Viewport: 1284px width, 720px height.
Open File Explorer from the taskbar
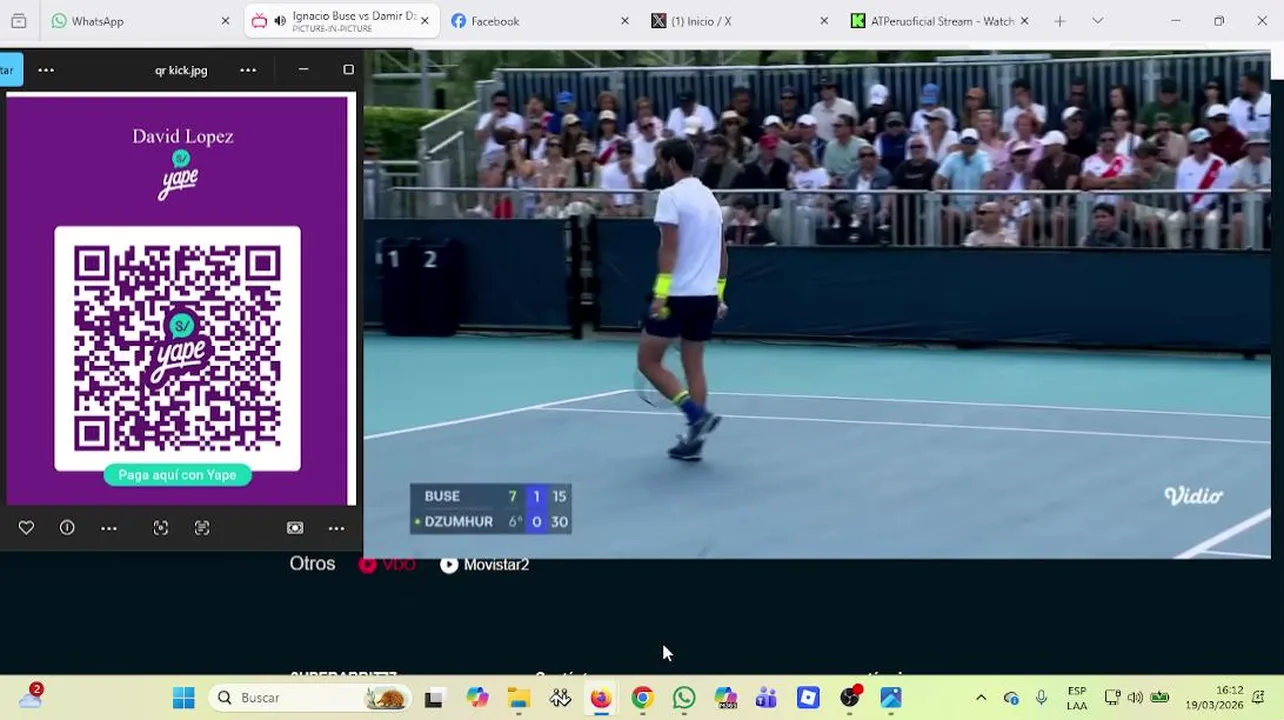tap(518, 698)
